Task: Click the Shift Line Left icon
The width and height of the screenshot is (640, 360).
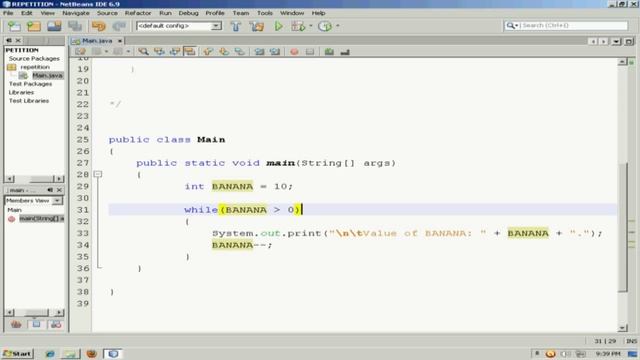Action: (259, 51)
